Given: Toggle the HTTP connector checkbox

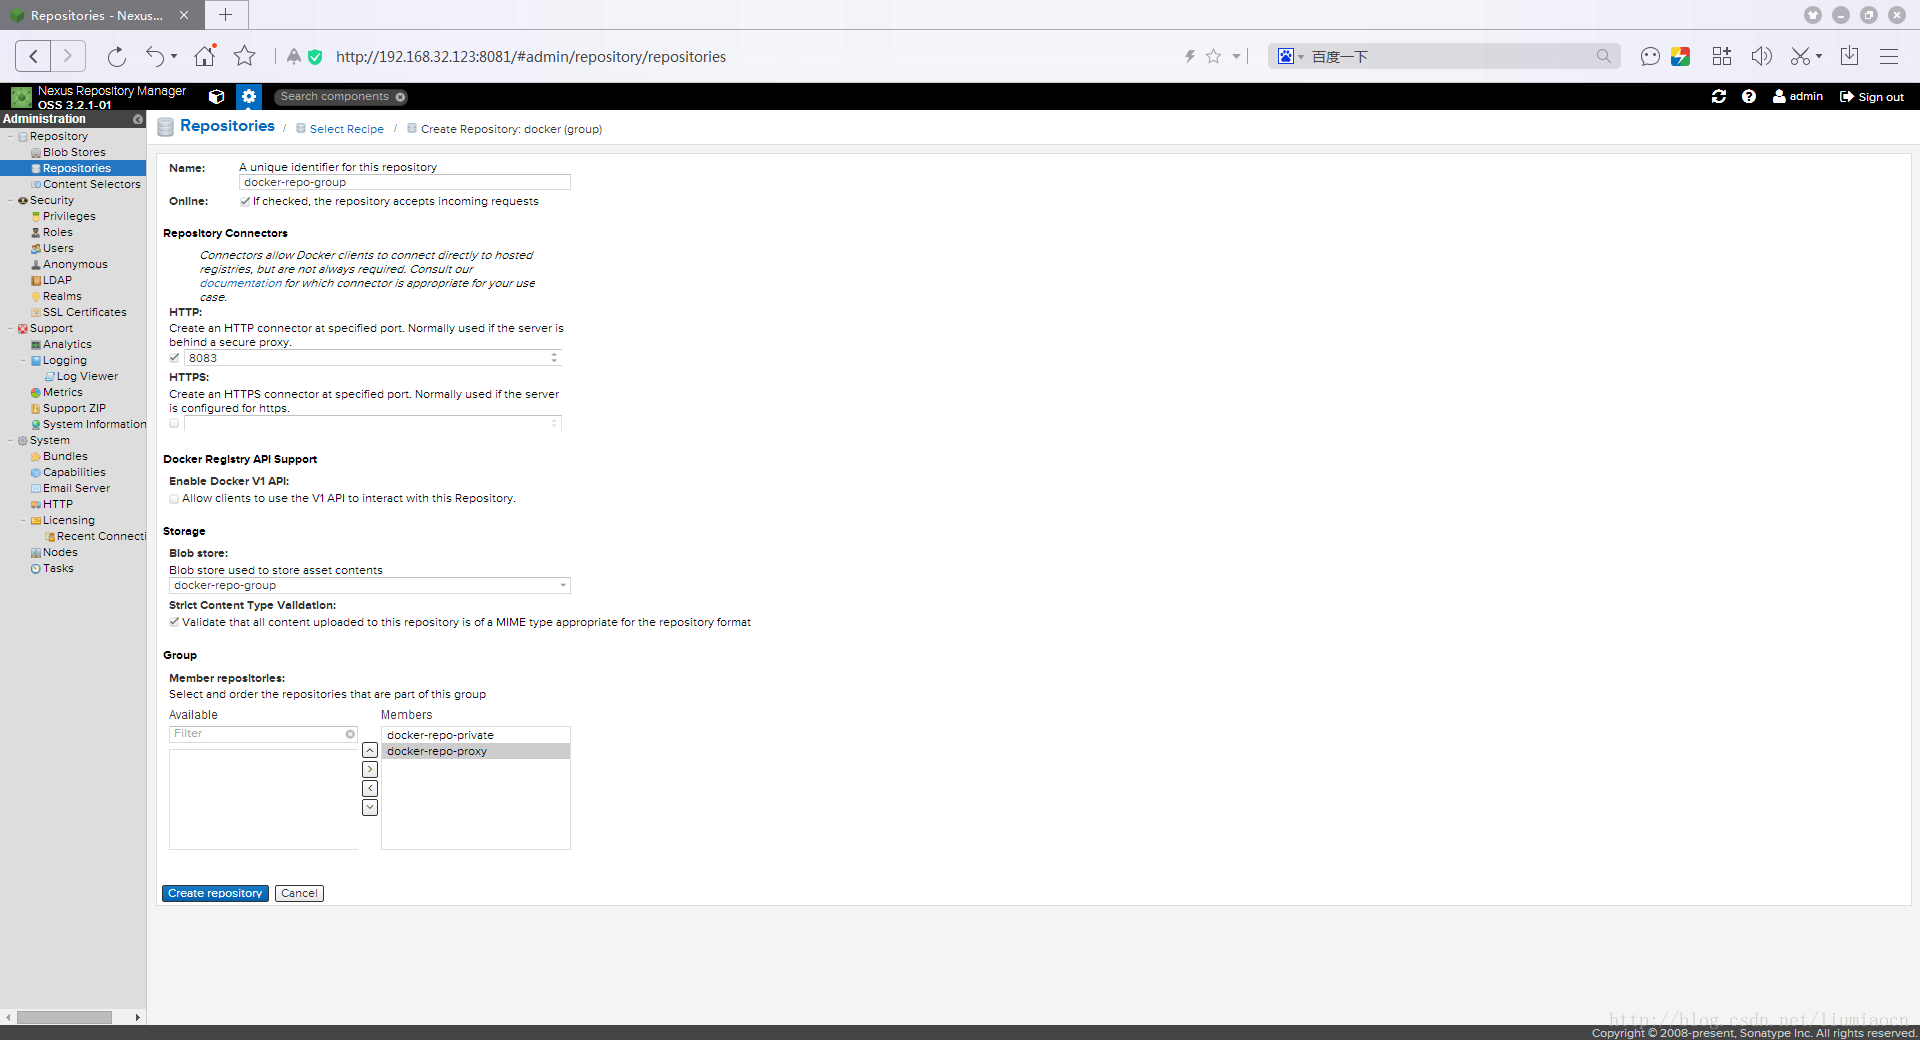Looking at the screenshot, I should coord(174,358).
